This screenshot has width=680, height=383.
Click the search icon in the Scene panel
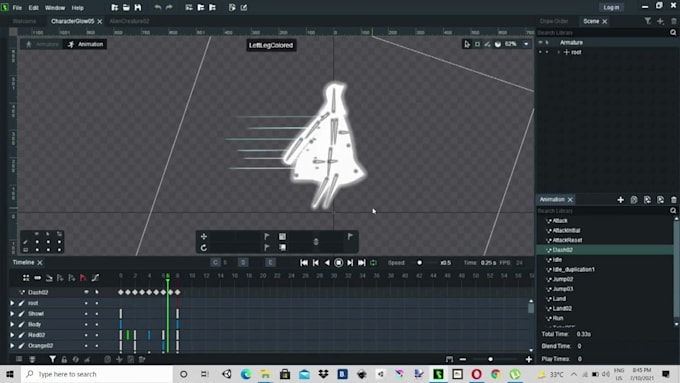pyautogui.click(x=673, y=33)
